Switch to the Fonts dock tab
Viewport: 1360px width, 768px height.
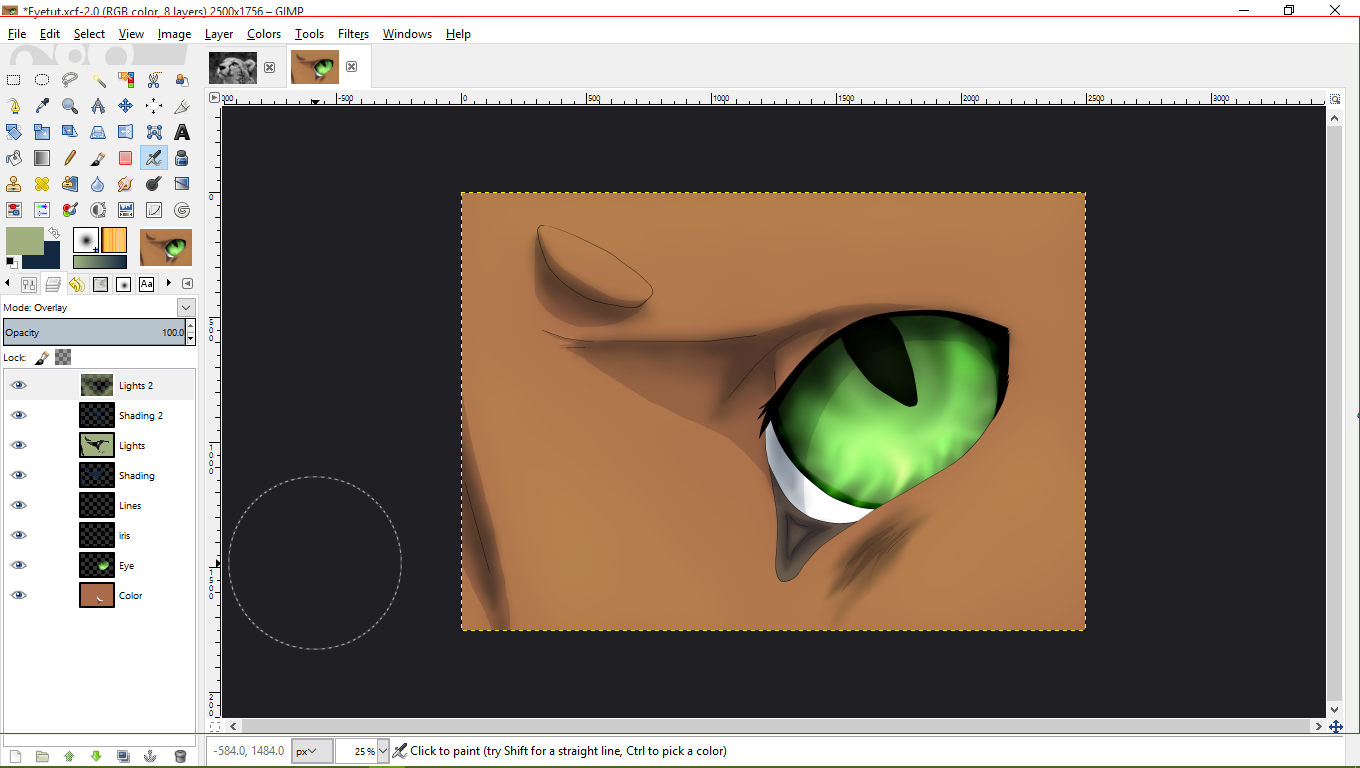(147, 284)
